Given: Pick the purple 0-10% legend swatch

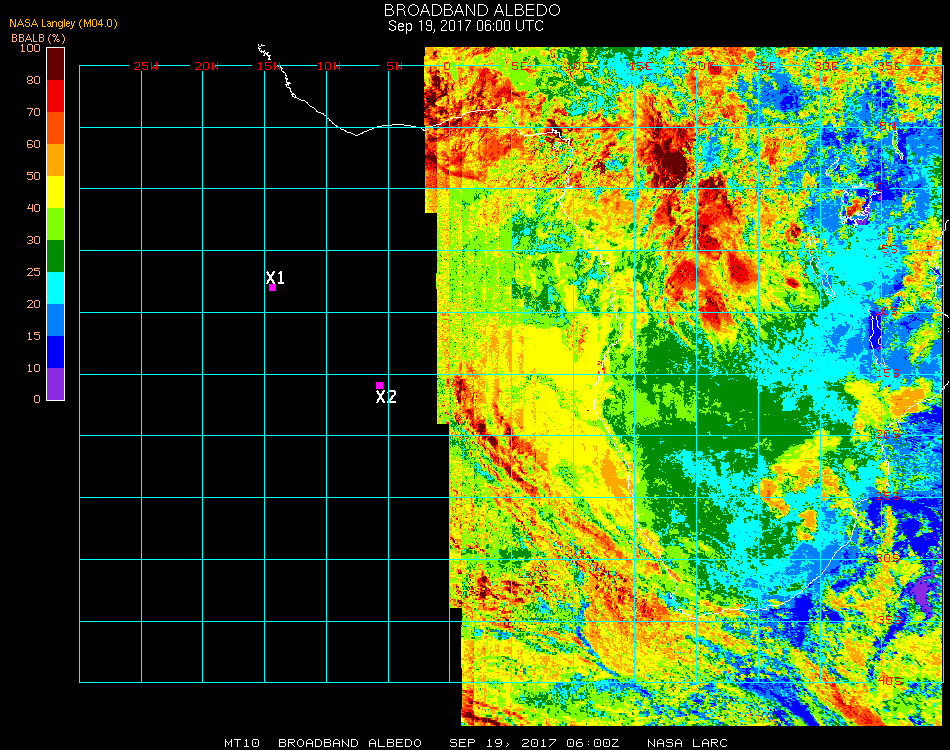Looking at the screenshot, I should pos(56,384).
